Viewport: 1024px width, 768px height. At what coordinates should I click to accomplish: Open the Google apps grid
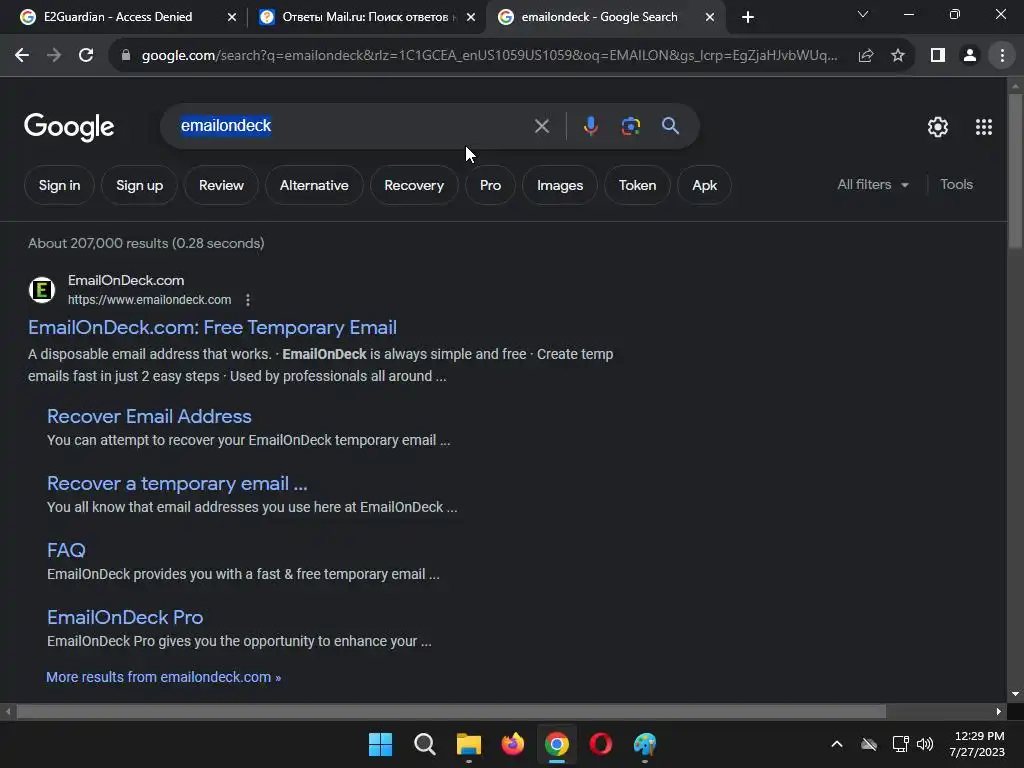click(x=984, y=127)
